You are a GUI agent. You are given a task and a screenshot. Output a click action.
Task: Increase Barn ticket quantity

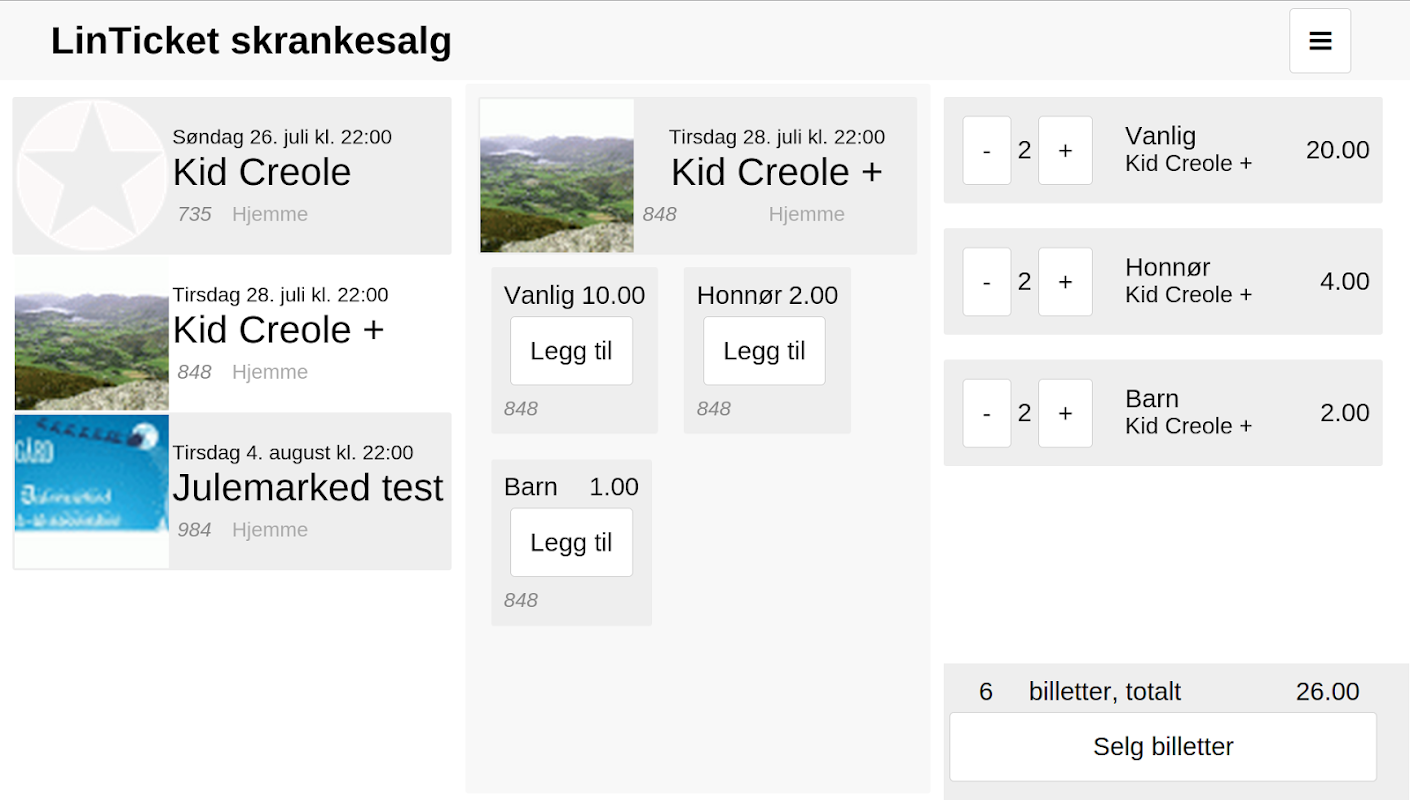[1065, 413]
